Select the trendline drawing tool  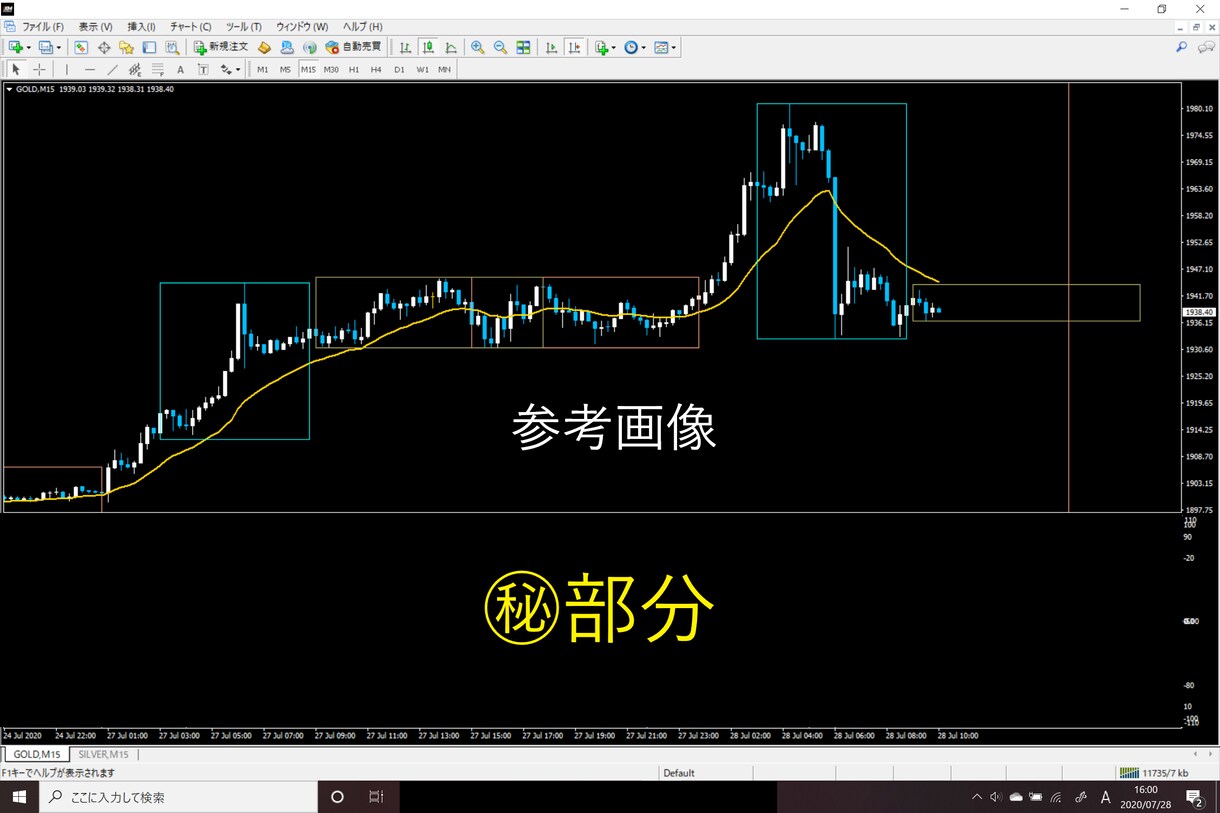click(x=112, y=70)
